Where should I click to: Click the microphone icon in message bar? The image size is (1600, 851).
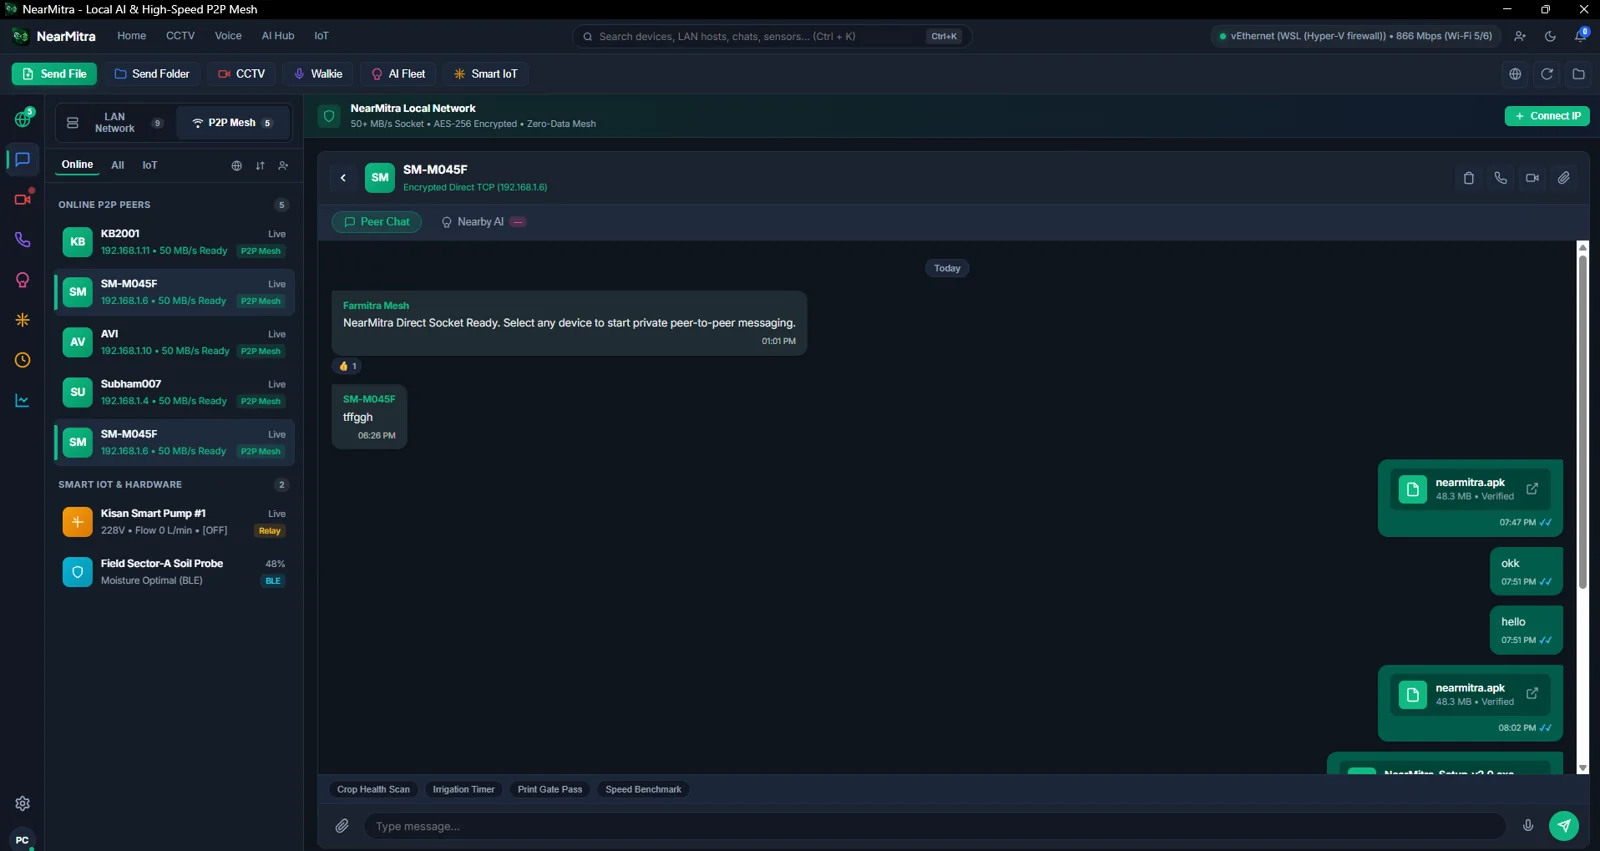pyautogui.click(x=1528, y=825)
